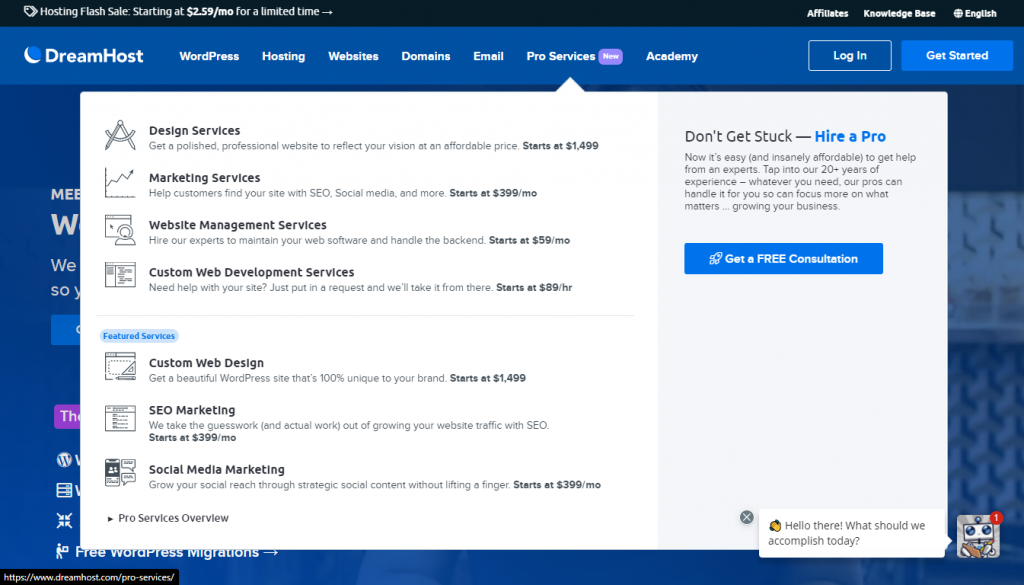Click the New badge beside Pro Services

point(611,56)
